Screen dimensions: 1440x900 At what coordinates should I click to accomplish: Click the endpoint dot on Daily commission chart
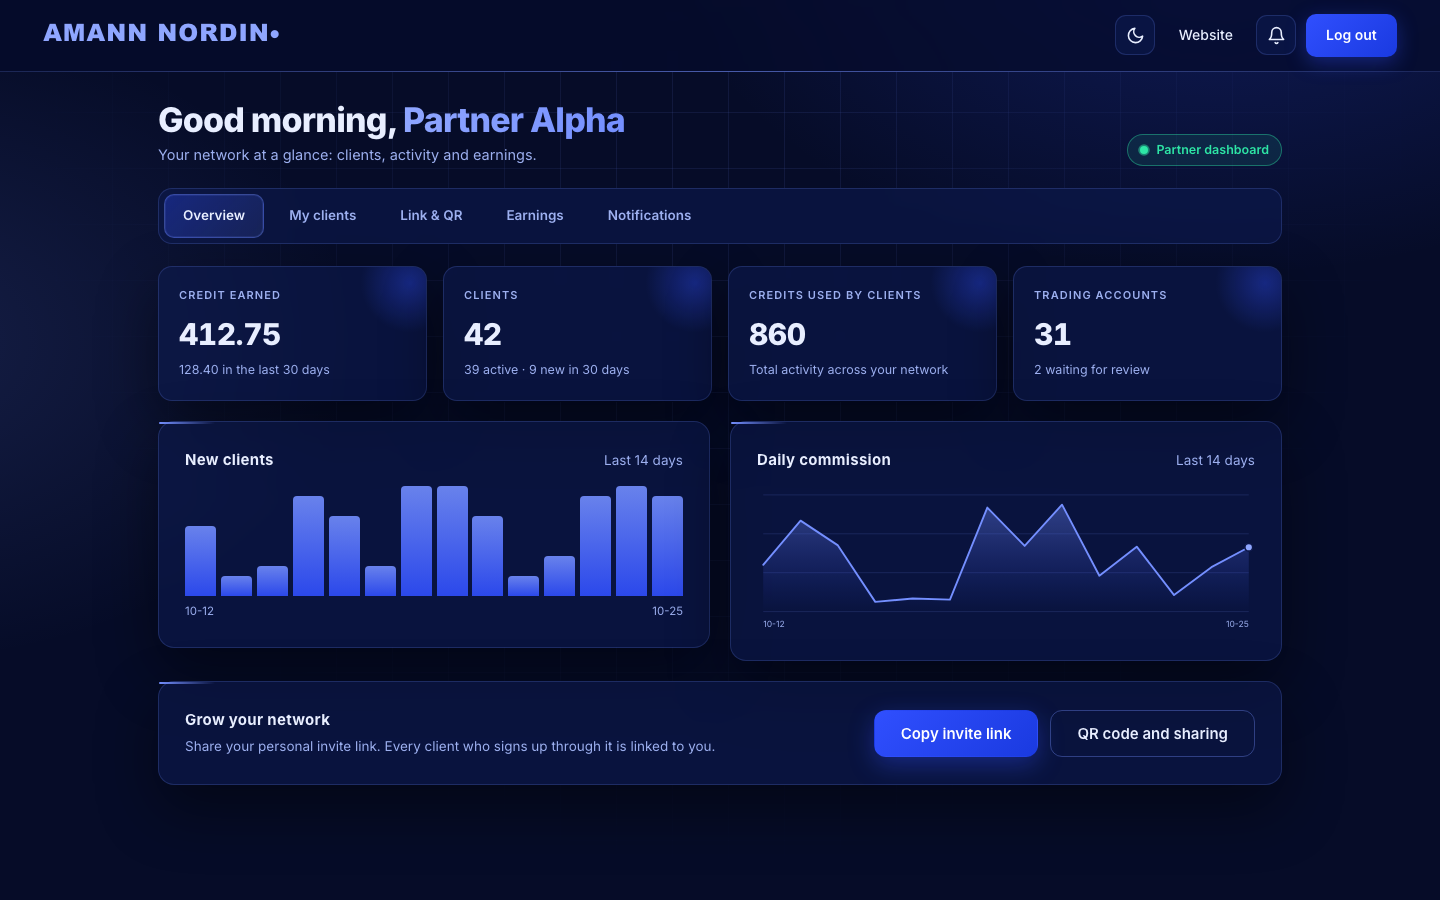(x=1248, y=547)
